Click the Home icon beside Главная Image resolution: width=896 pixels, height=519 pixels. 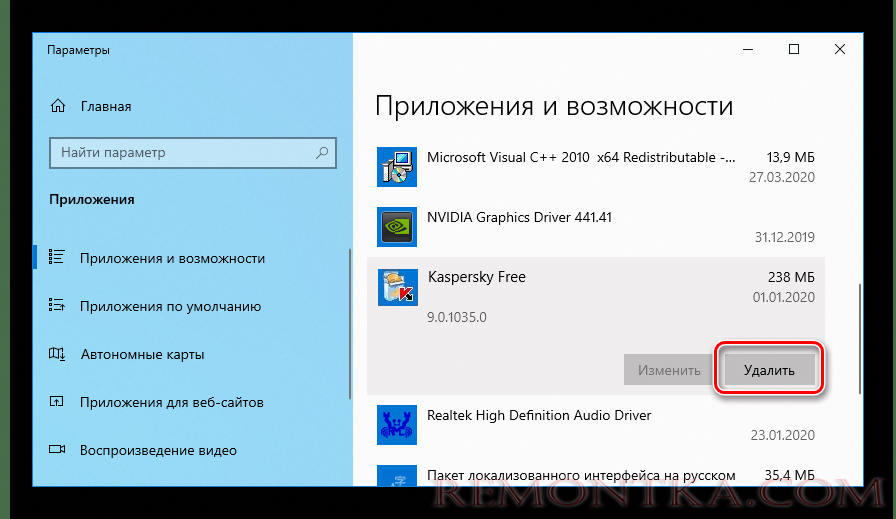tap(59, 106)
